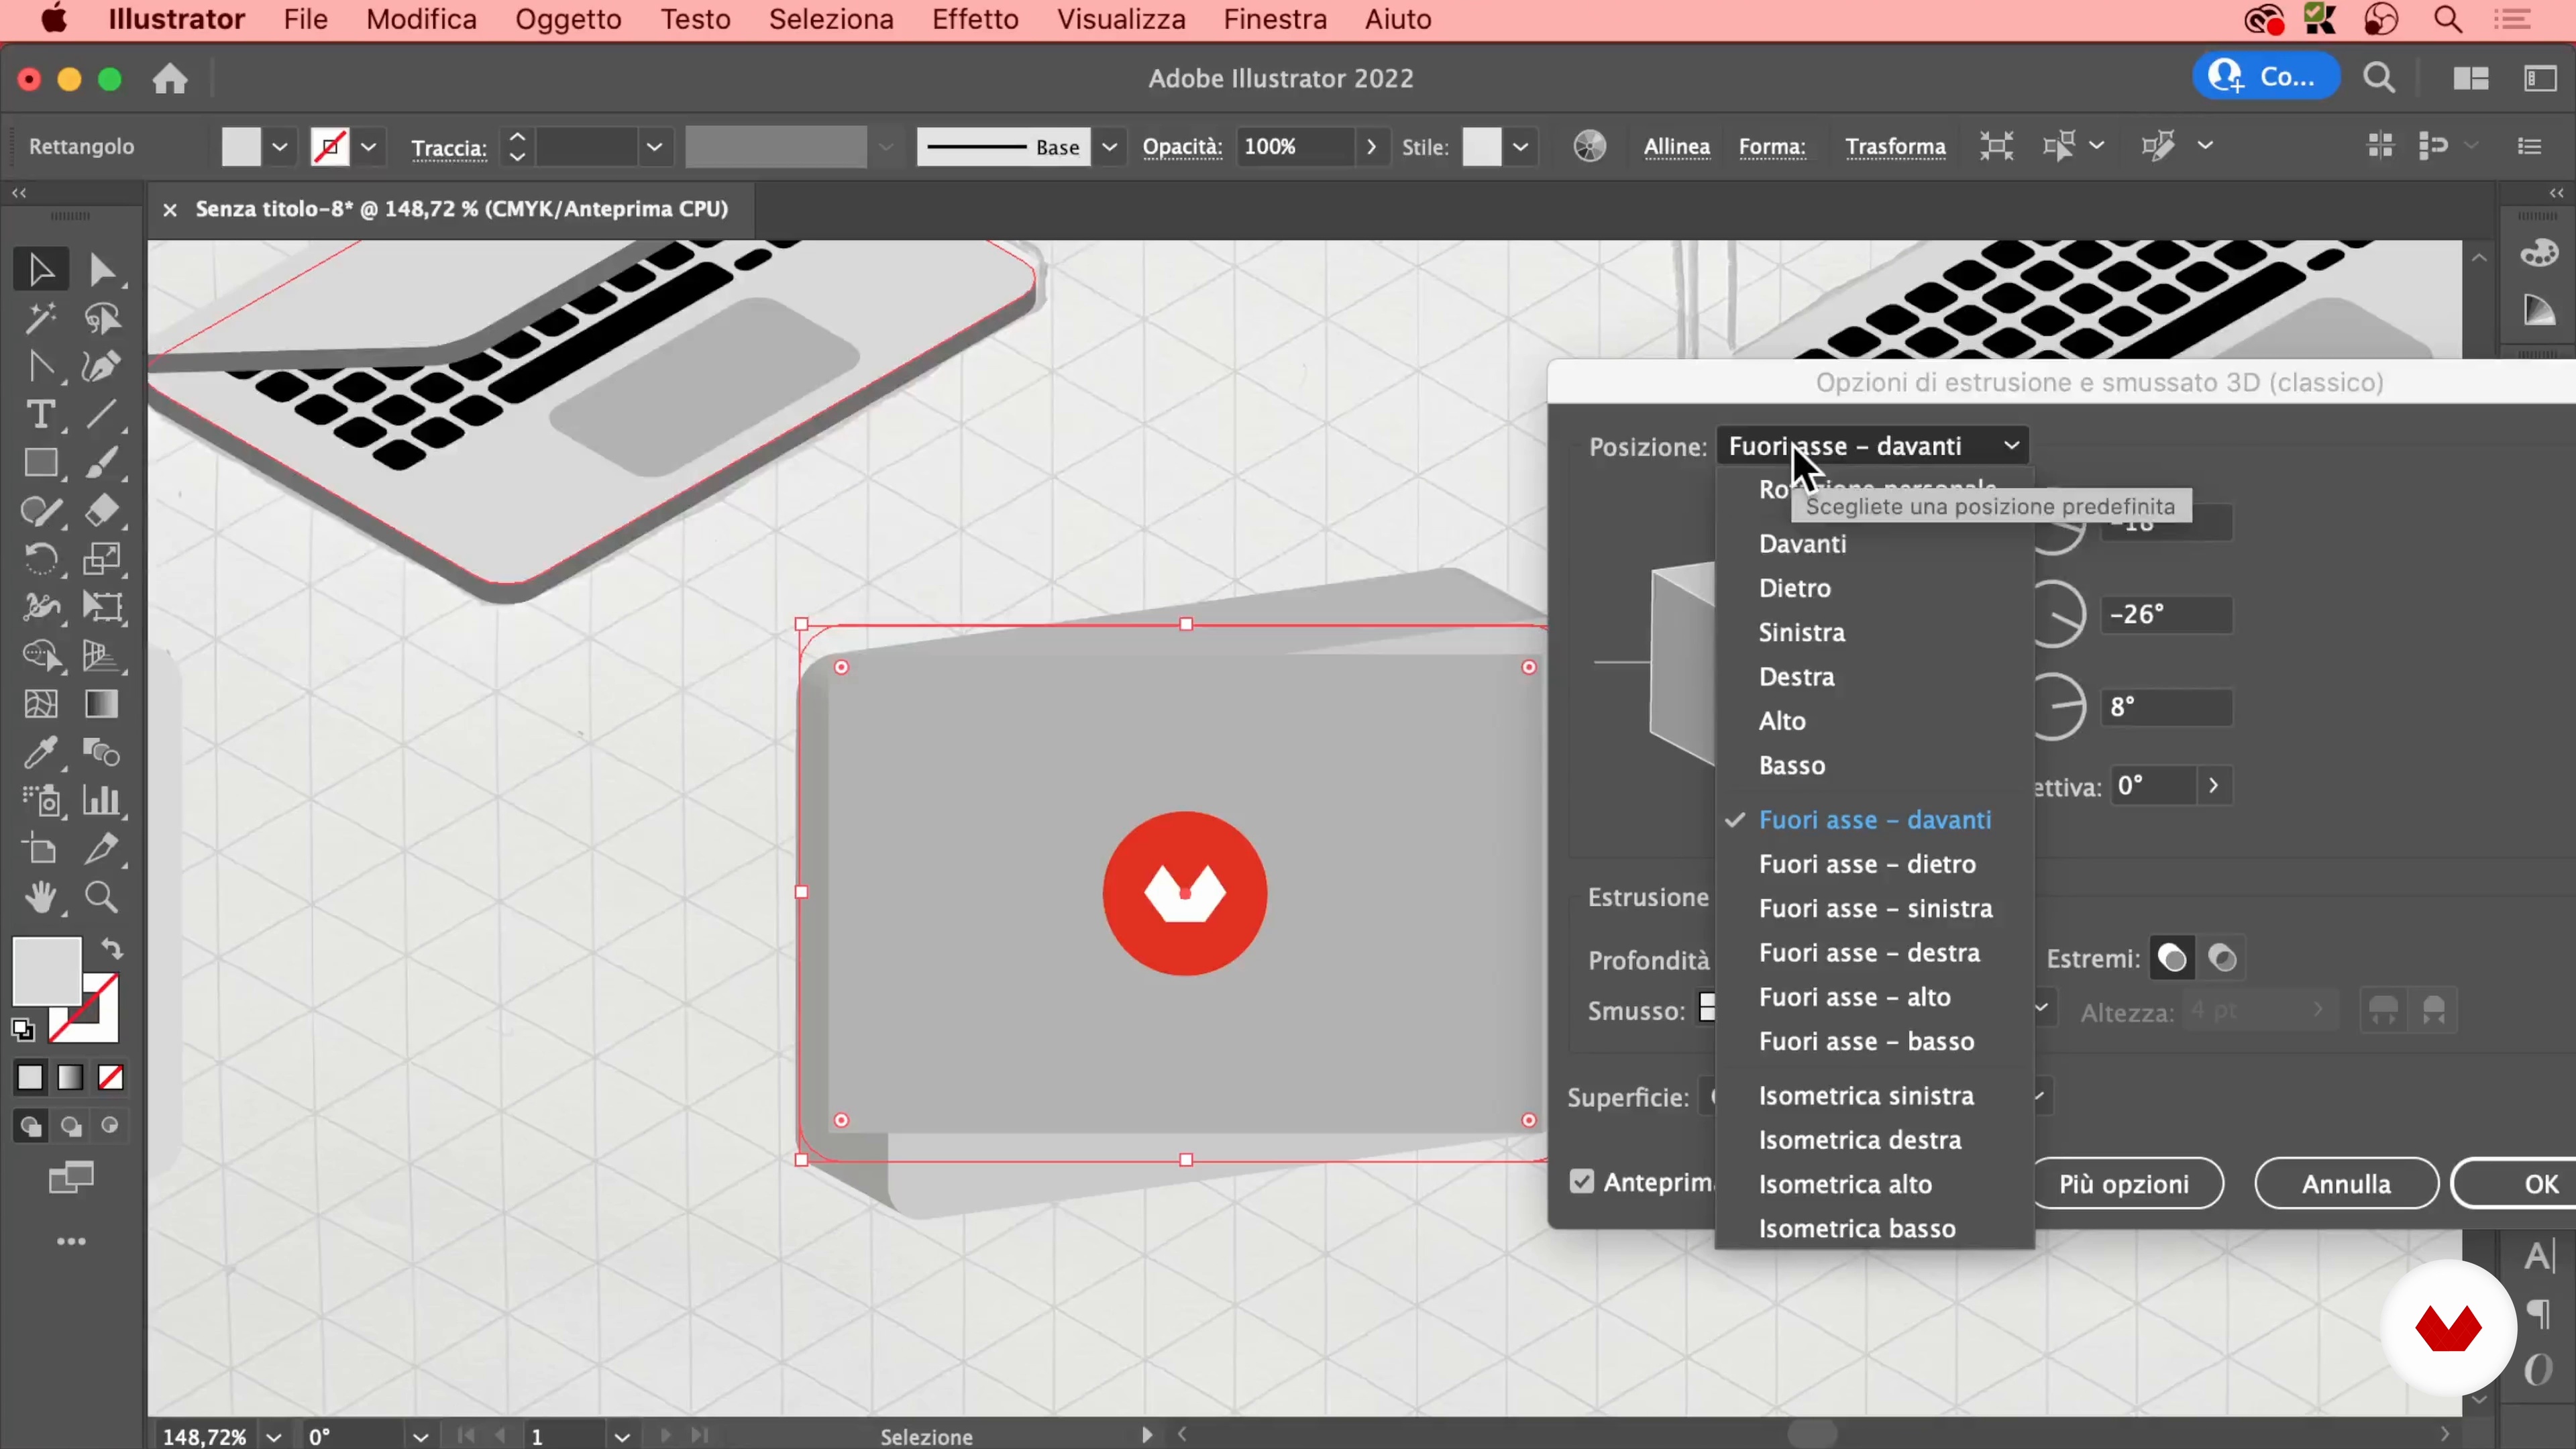
Task: Enable Draw Behind mode
Action: click(71, 1126)
